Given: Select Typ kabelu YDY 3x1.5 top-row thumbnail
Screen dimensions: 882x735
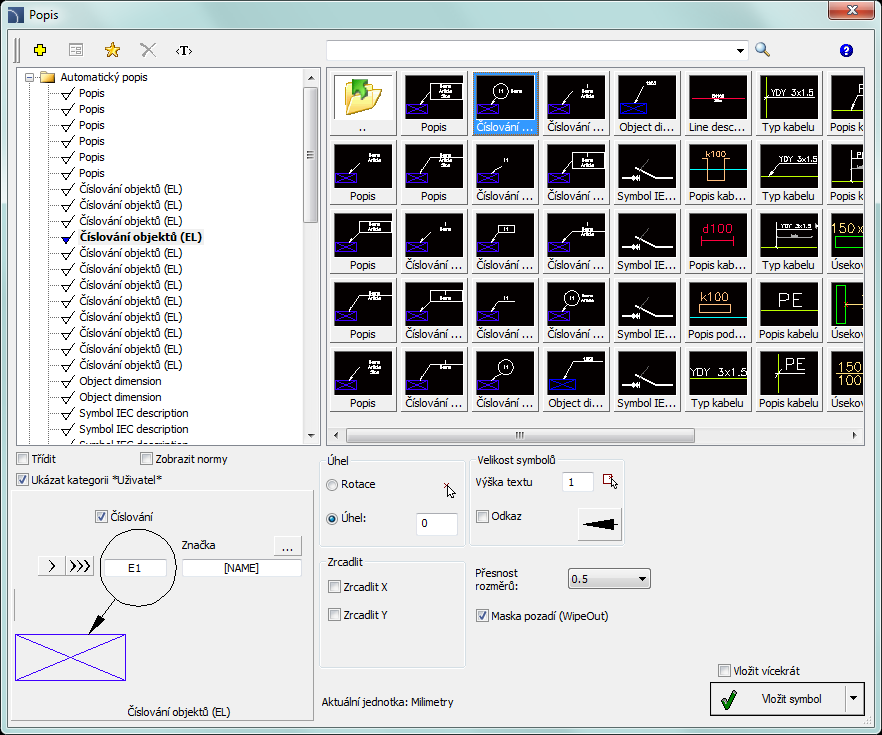Looking at the screenshot, I should click(x=788, y=103).
